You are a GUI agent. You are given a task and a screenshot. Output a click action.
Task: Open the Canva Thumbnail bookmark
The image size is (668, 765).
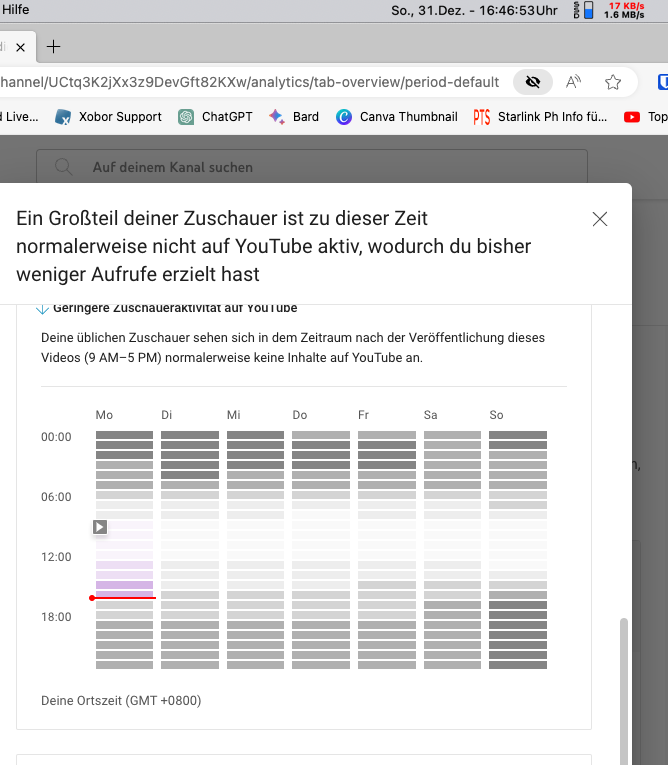pos(397,117)
